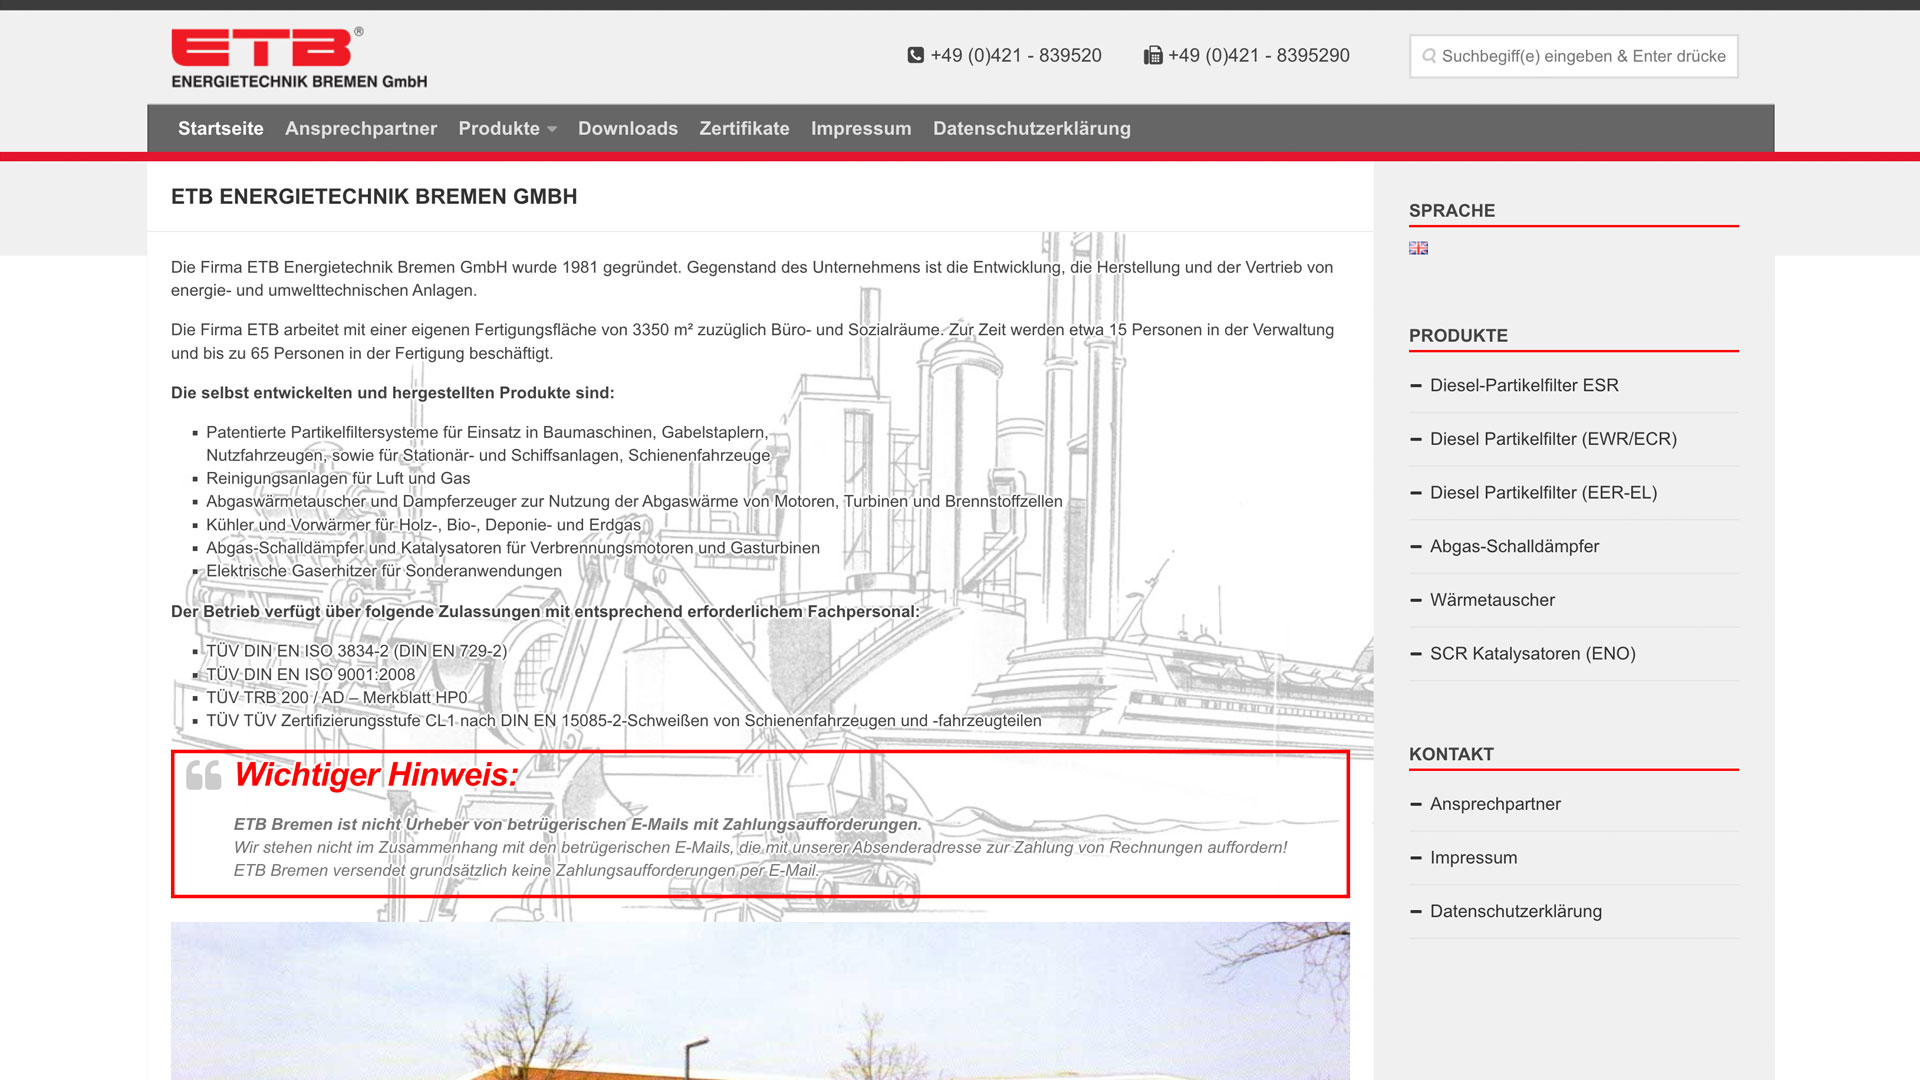Open the Downloads navigation item

click(x=628, y=128)
